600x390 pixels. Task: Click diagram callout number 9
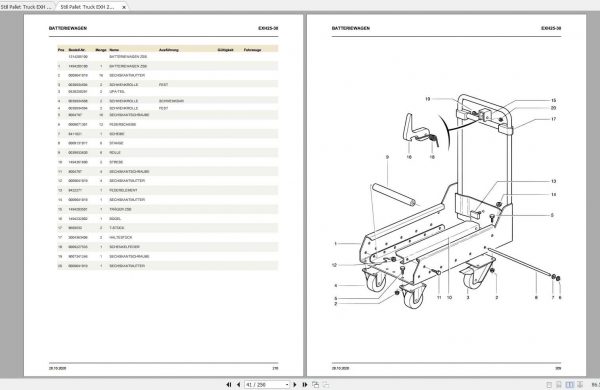(x=387, y=157)
